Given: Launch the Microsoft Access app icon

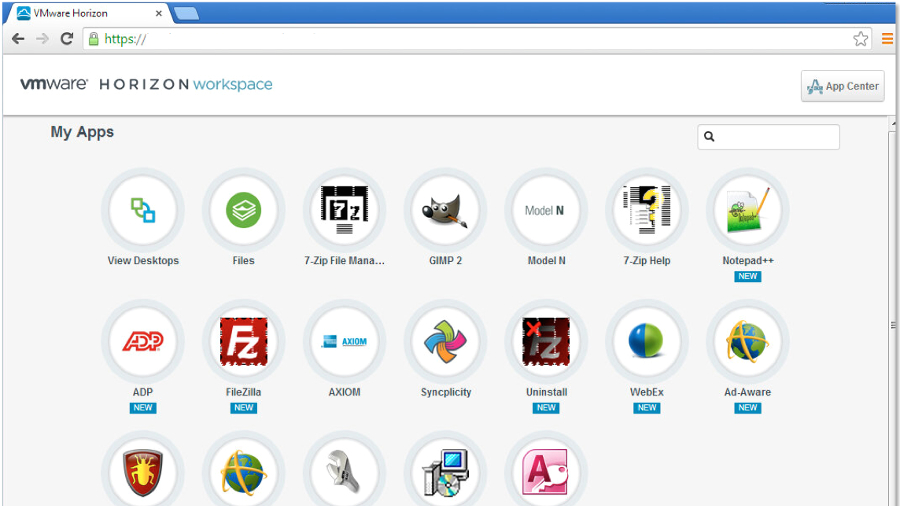Looking at the screenshot, I should coord(546,472).
